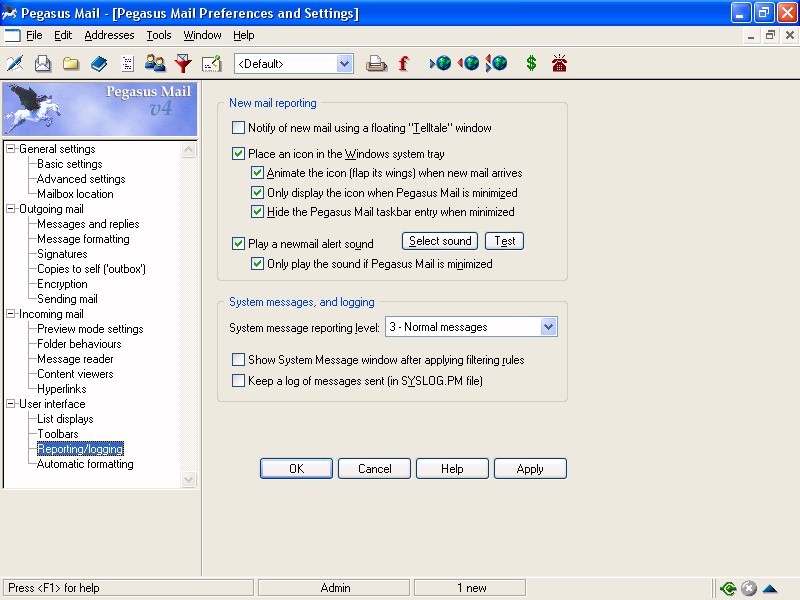Select Hyperlinks in the tree

(61, 389)
